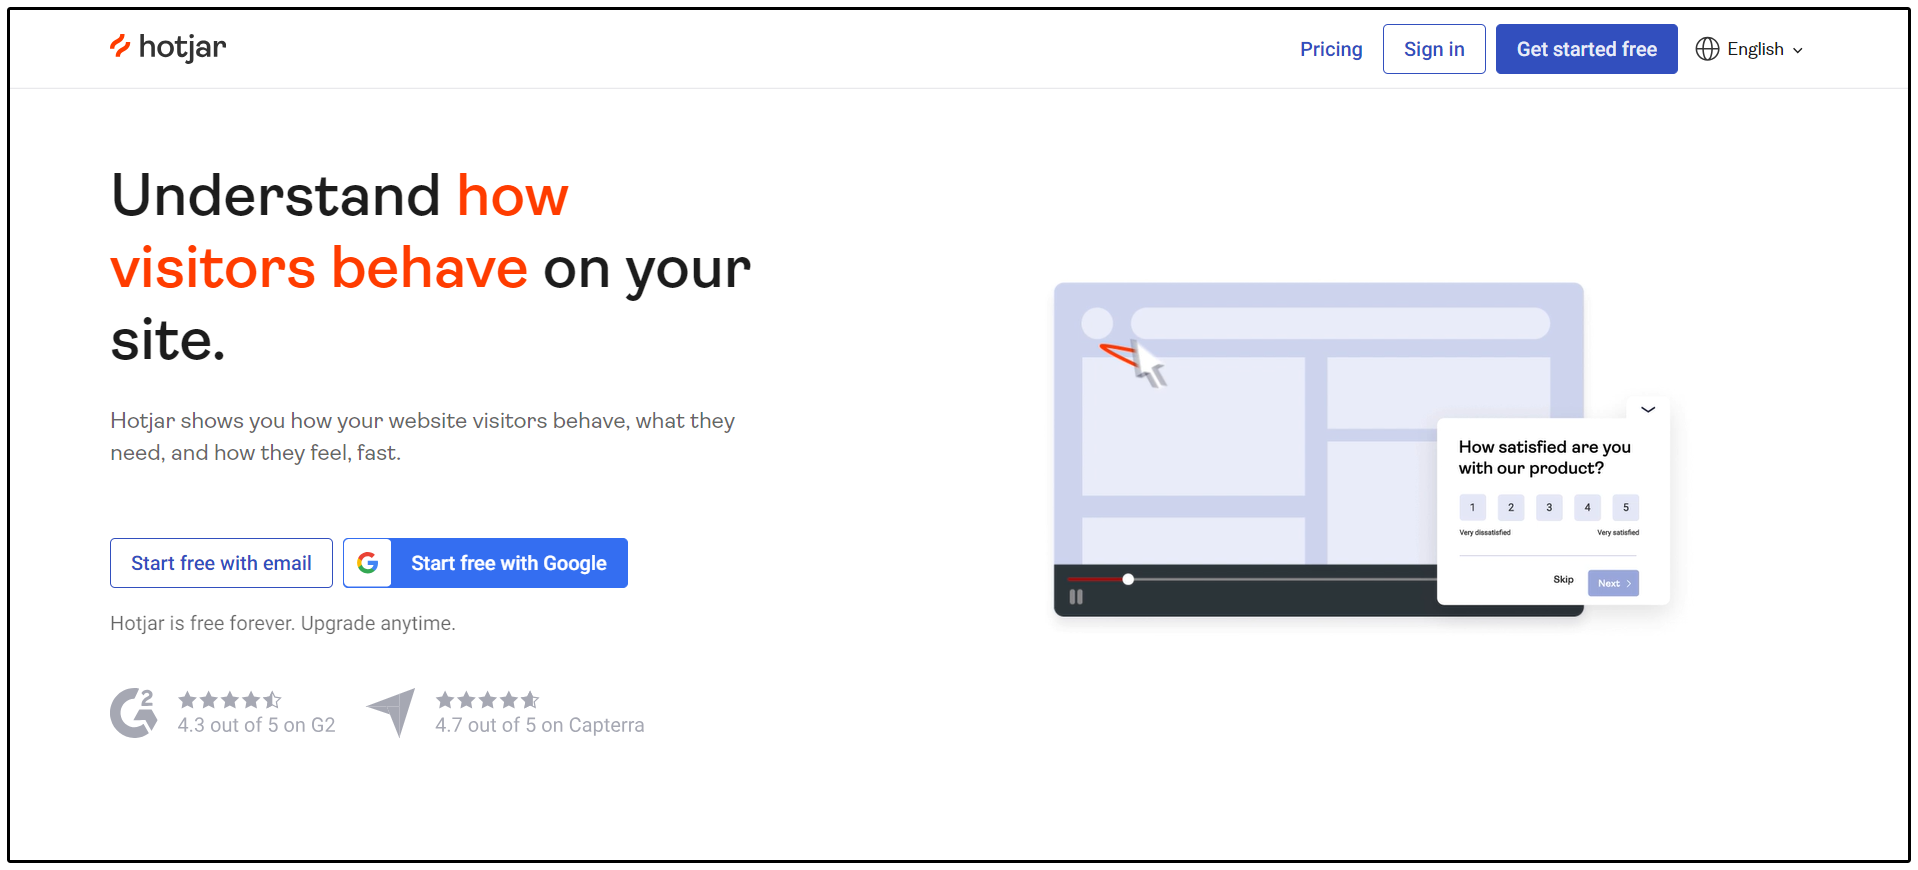Click the G2 star rating icons
Viewport: 1918px width, 870px height.
pyautogui.click(x=229, y=700)
